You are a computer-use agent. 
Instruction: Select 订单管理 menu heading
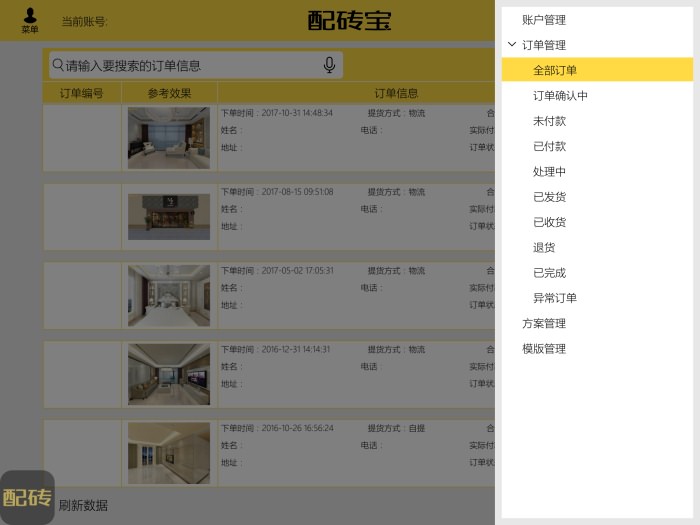[x=544, y=45]
